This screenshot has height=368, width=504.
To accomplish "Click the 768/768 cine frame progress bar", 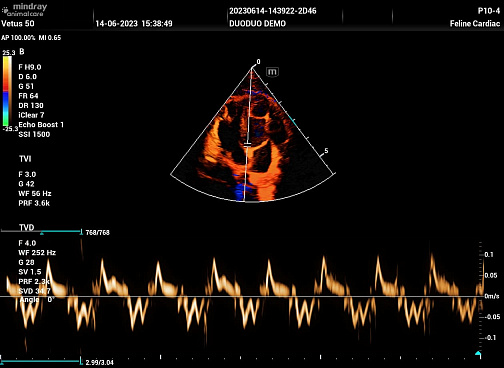I will [x=42, y=231].
